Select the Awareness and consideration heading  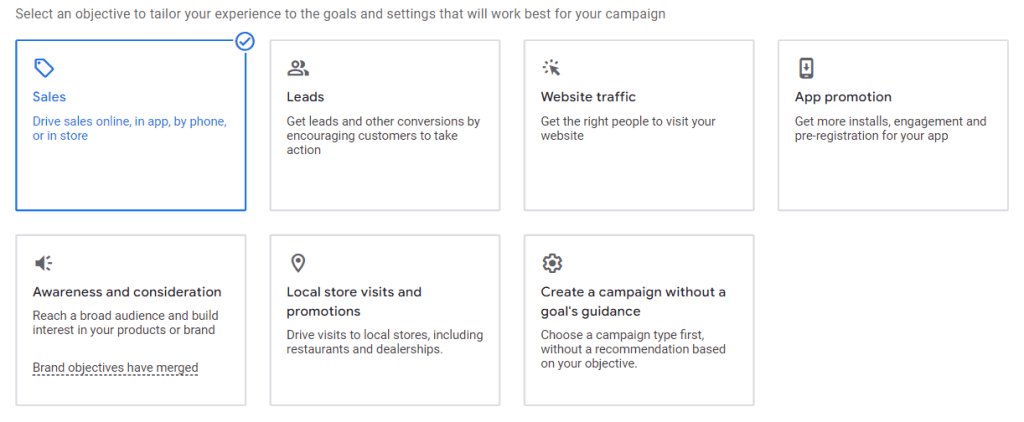tap(127, 292)
